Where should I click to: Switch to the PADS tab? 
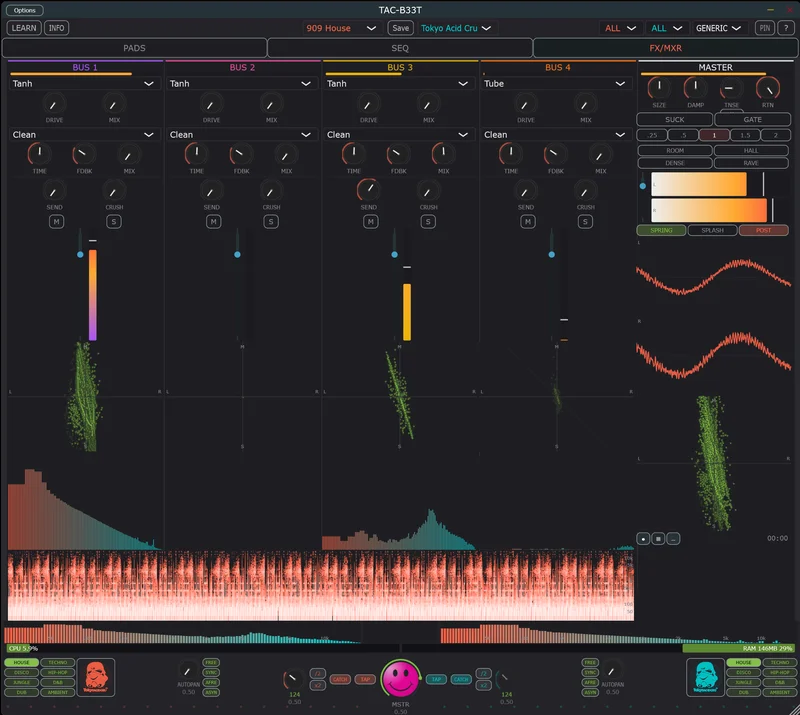[x=134, y=46]
